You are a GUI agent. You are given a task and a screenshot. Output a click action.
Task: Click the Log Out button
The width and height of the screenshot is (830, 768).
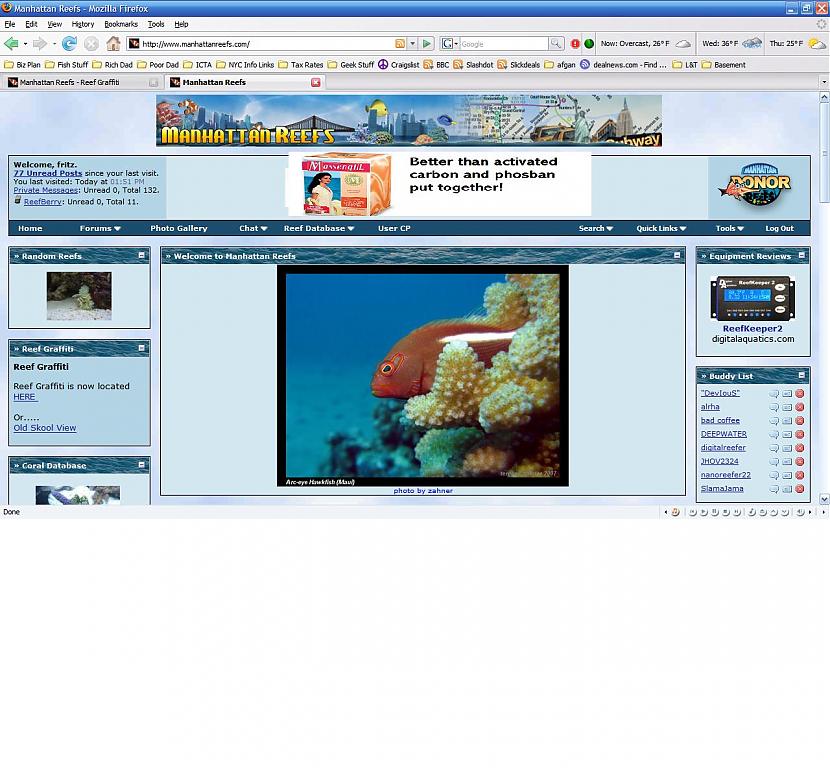pos(779,228)
